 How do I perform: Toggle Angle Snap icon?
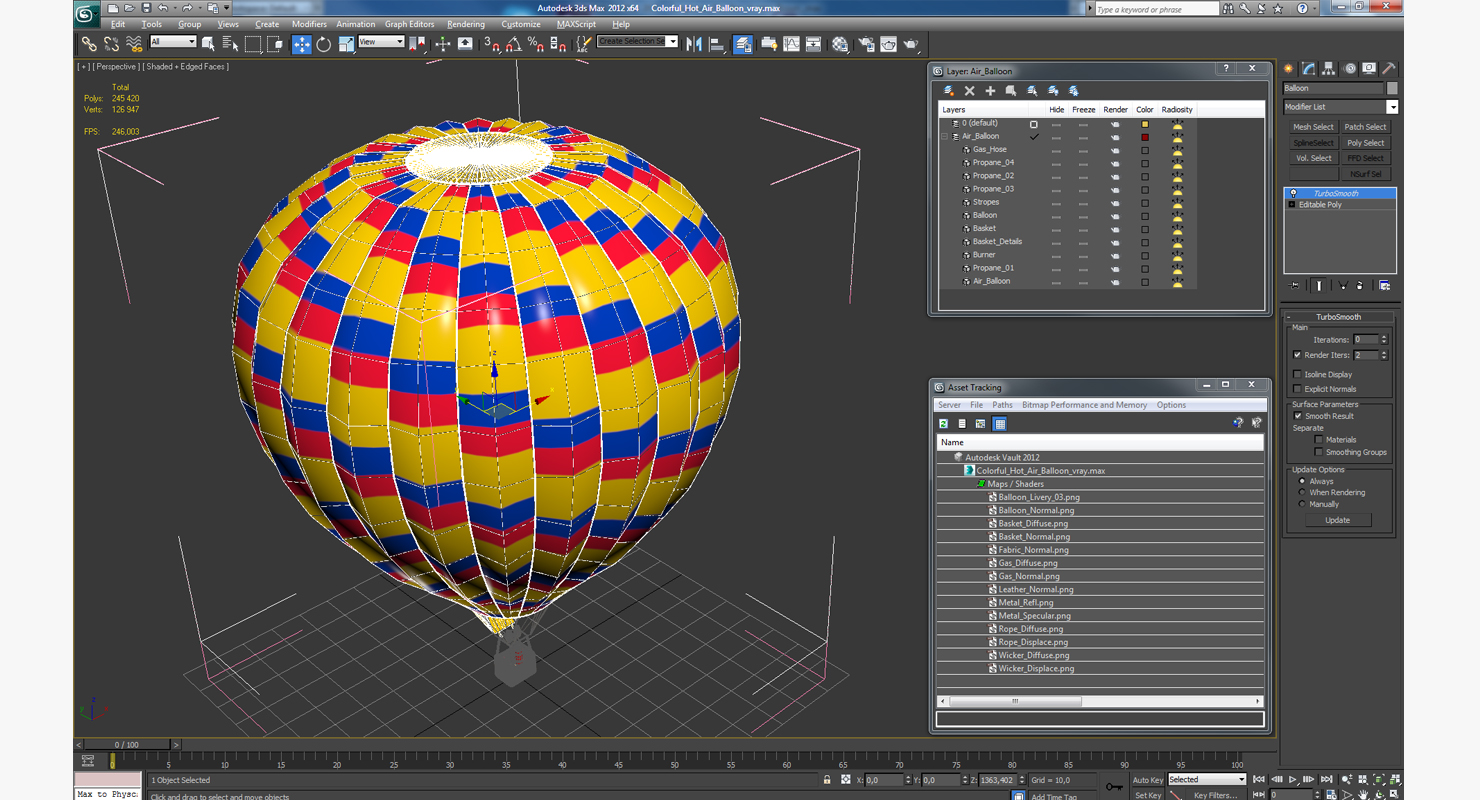click(x=513, y=44)
